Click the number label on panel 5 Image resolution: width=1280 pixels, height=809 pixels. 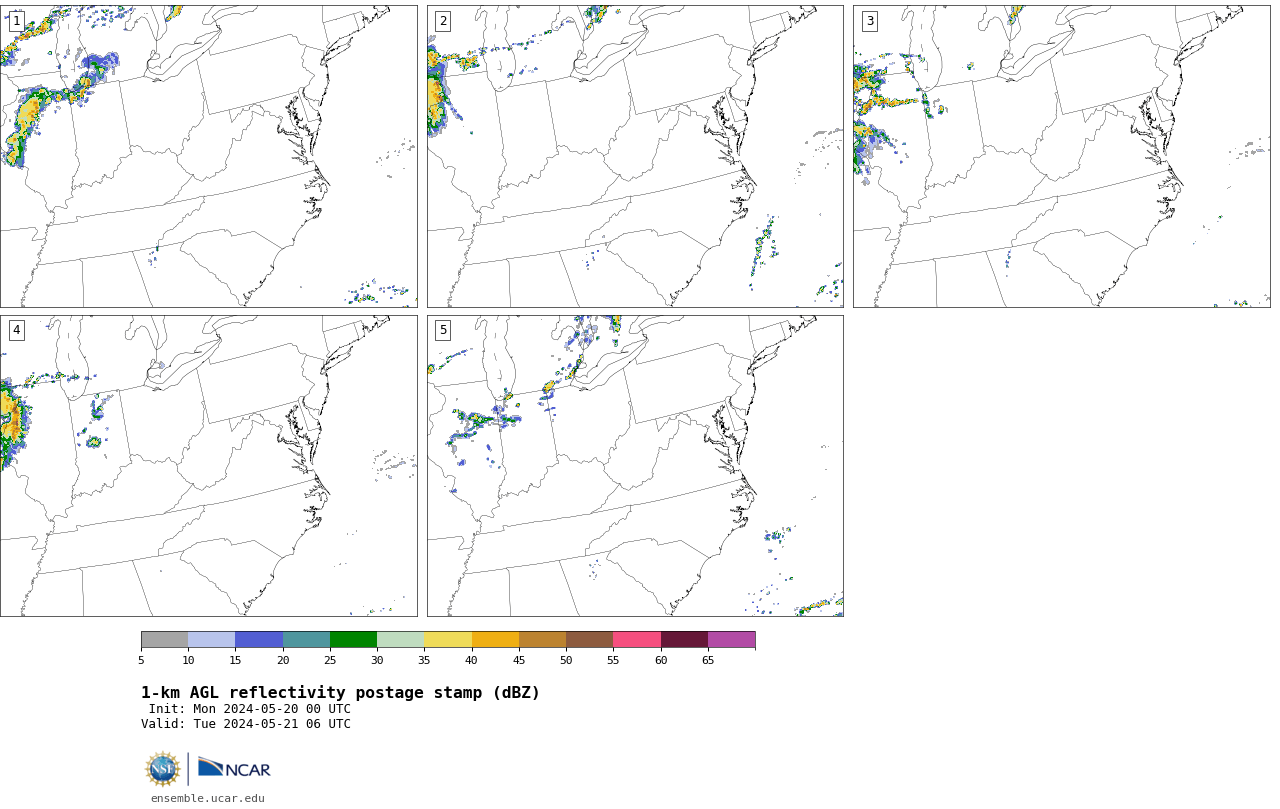point(443,330)
